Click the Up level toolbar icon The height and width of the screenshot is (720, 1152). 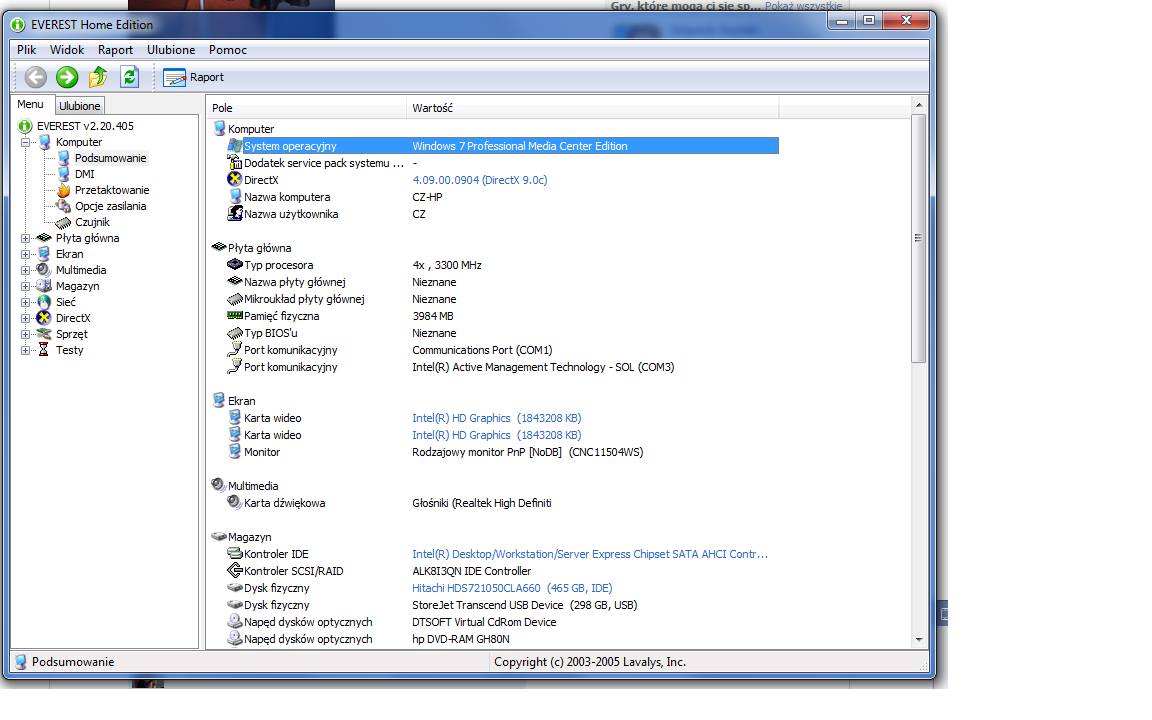coord(98,77)
